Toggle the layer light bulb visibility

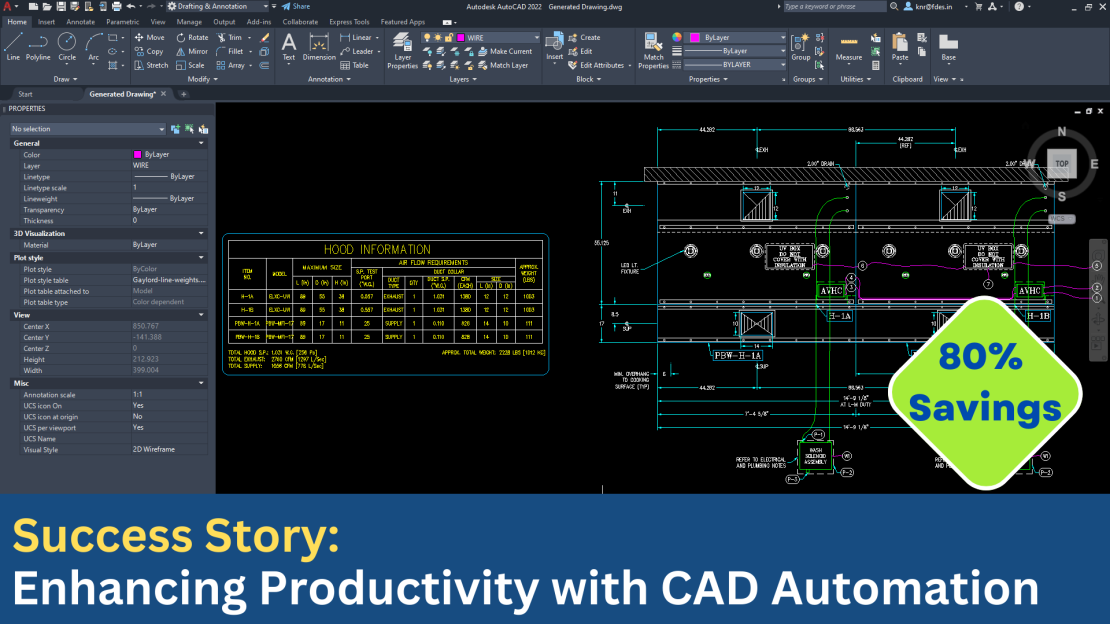click(425, 37)
